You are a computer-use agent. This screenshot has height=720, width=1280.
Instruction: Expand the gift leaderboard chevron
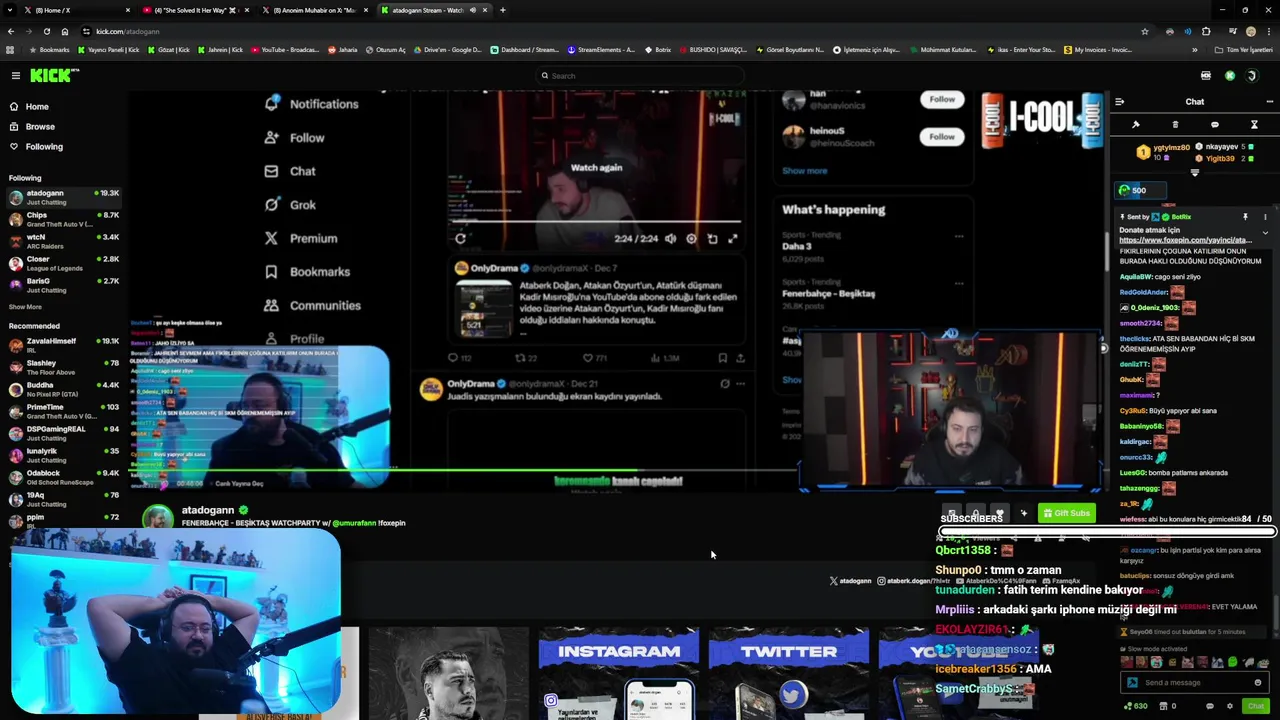coord(1194,172)
